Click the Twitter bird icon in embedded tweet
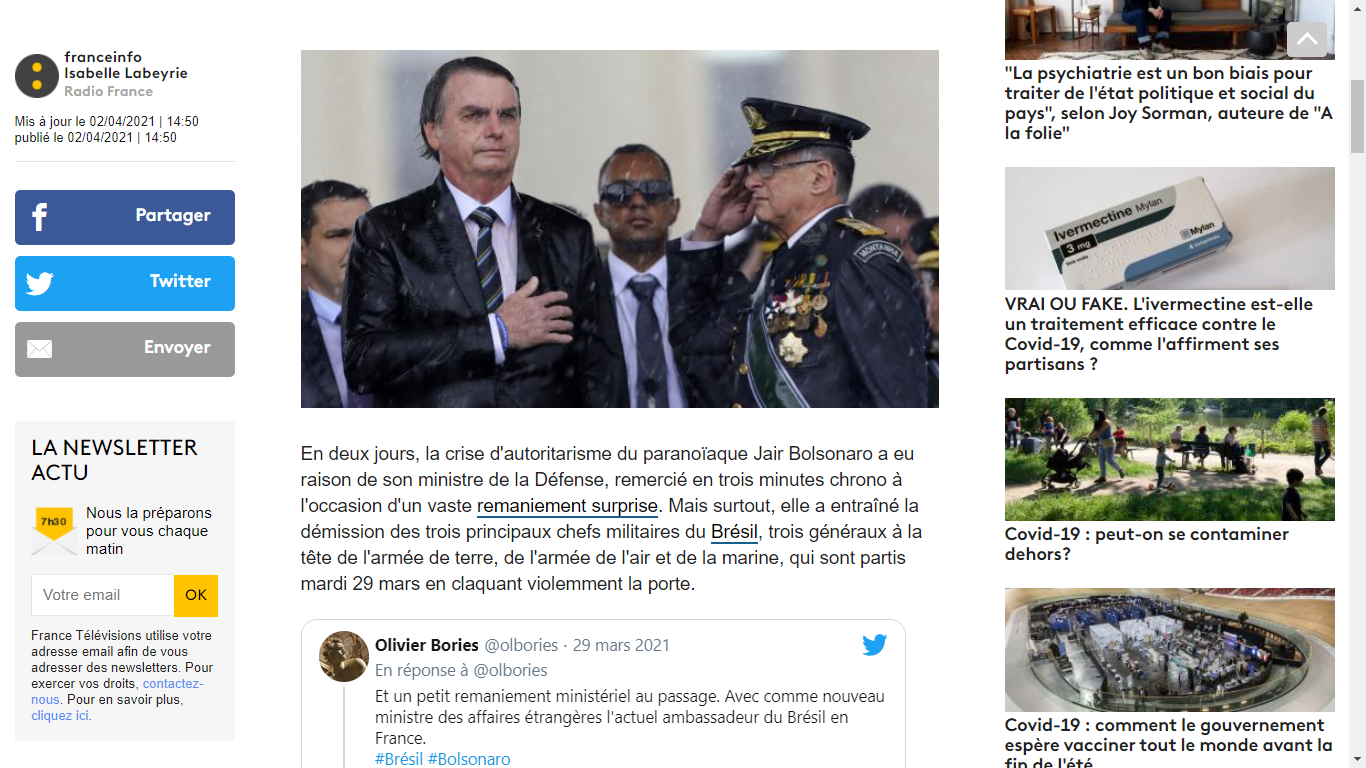This screenshot has width=1366, height=768. [x=875, y=645]
